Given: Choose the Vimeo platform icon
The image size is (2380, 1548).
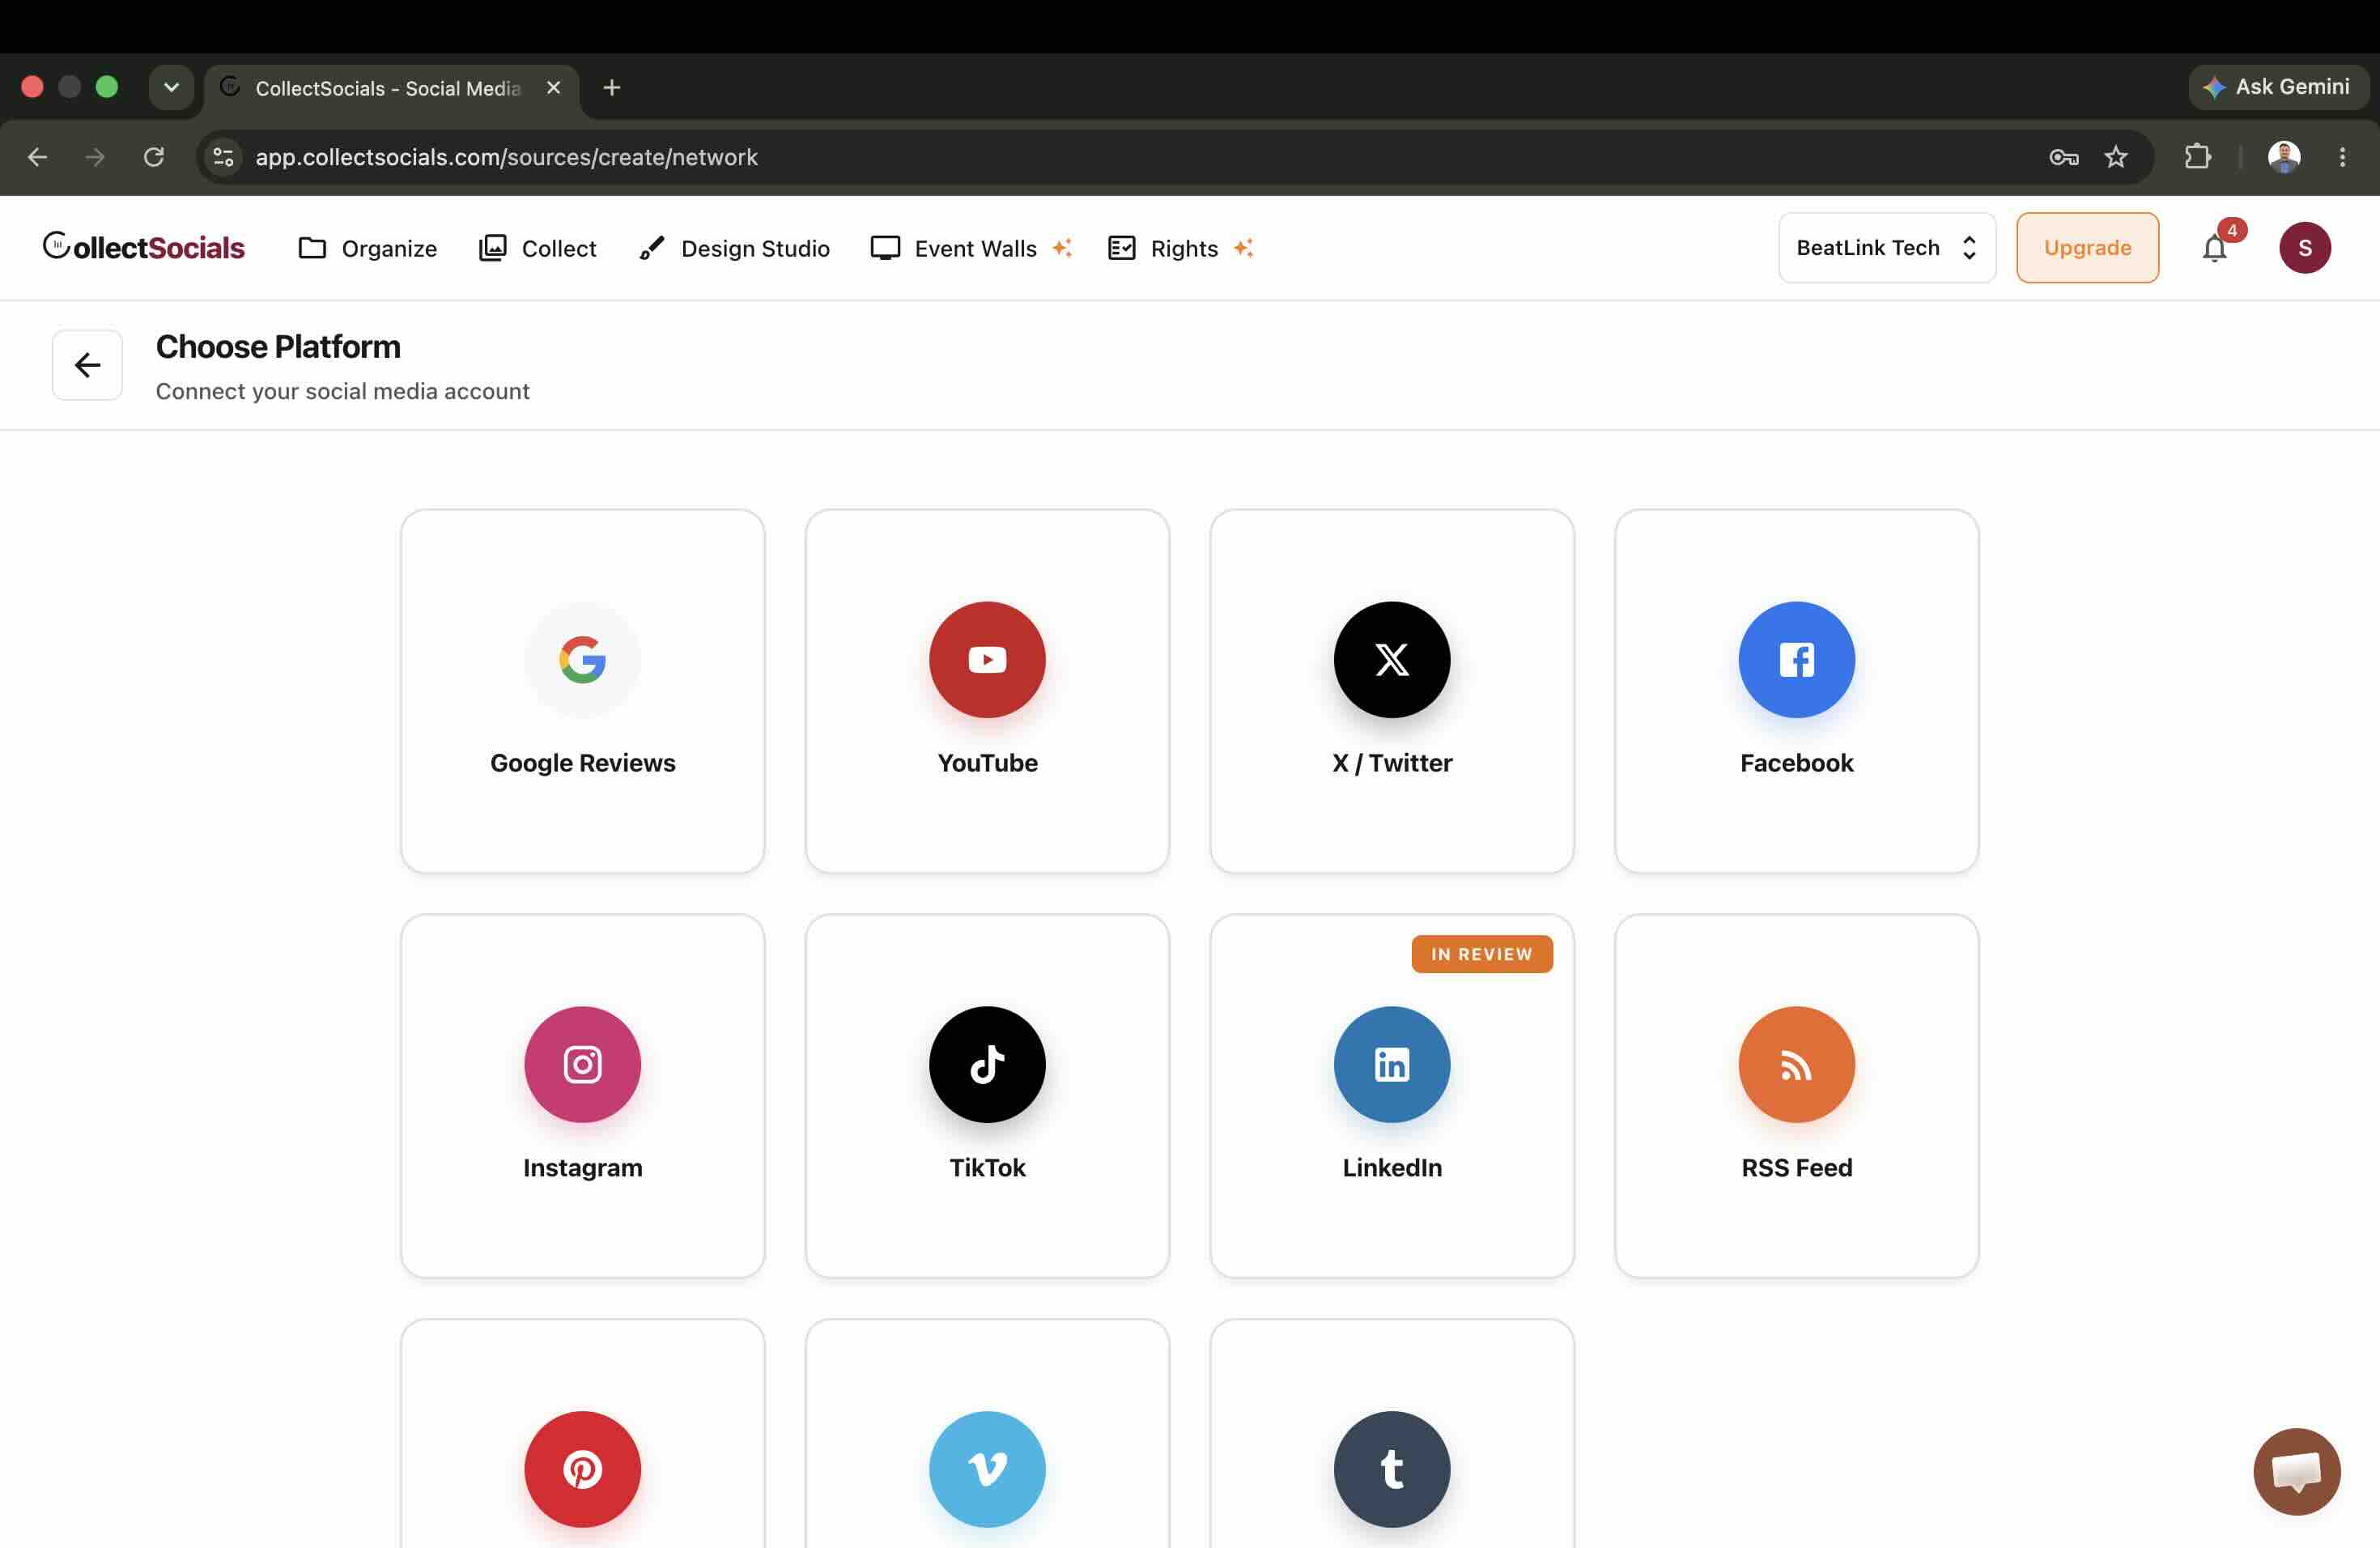Looking at the screenshot, I should (987, 1469).
